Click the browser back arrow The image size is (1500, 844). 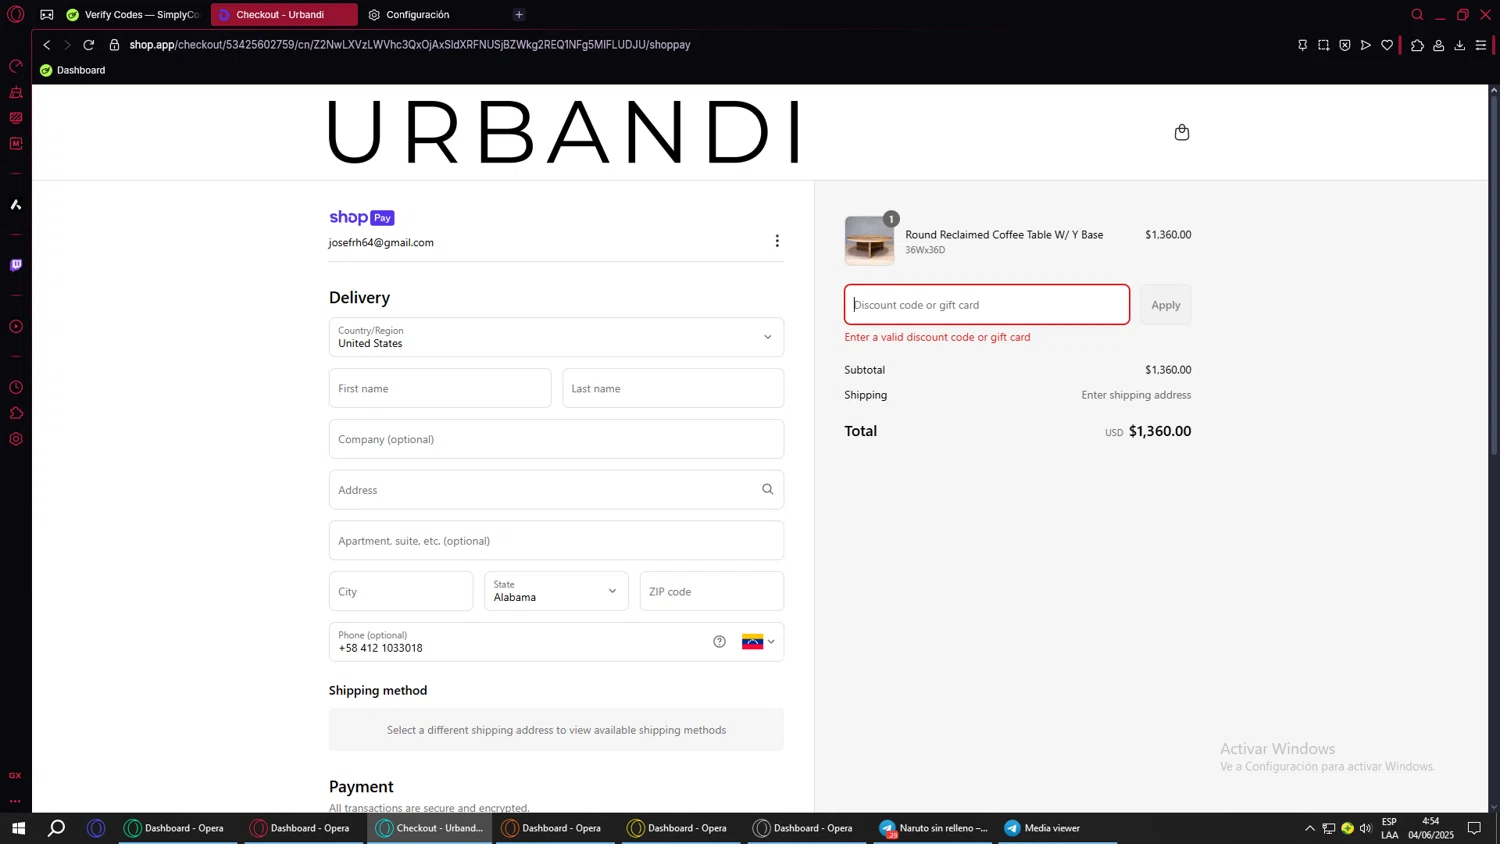point(46,45)
